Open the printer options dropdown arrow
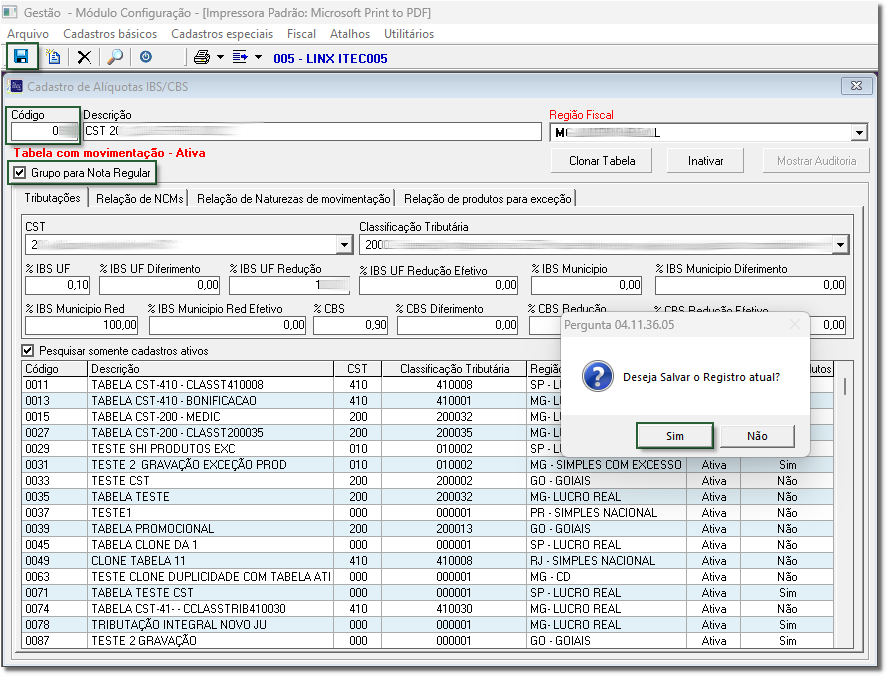Screen dimensions: 887x676 [x=220, y=57]
